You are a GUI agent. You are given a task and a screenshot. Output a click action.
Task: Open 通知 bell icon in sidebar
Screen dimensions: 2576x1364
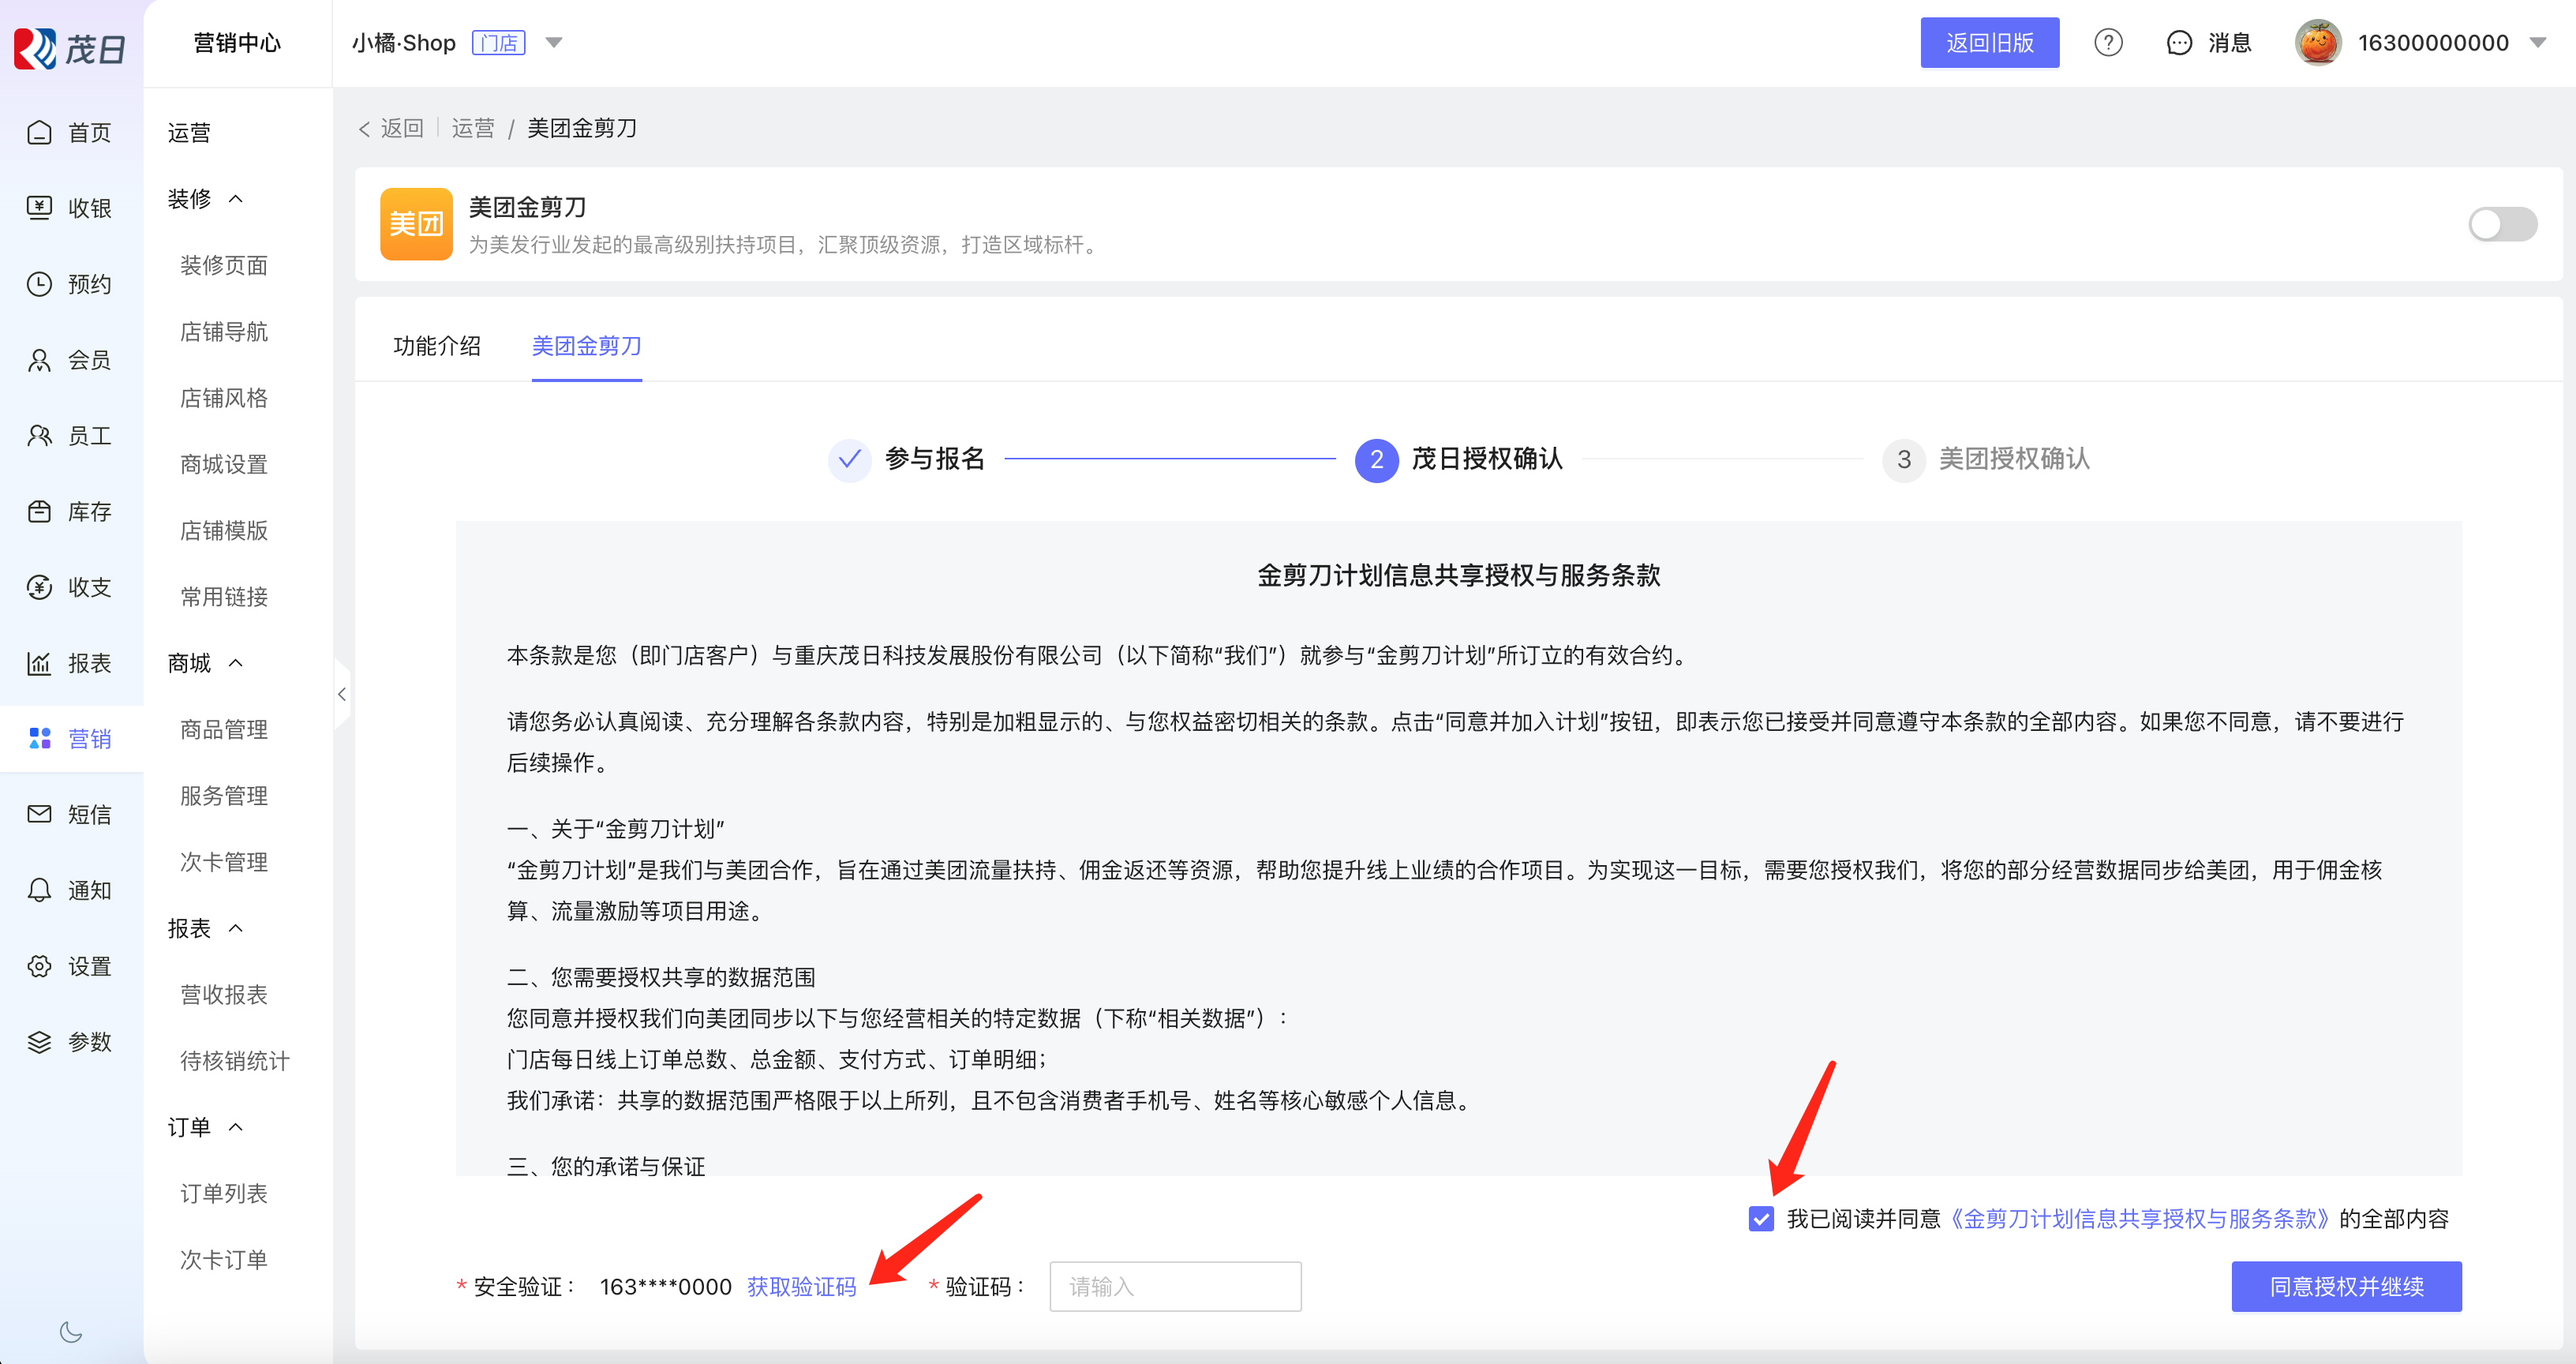(39, 890)
